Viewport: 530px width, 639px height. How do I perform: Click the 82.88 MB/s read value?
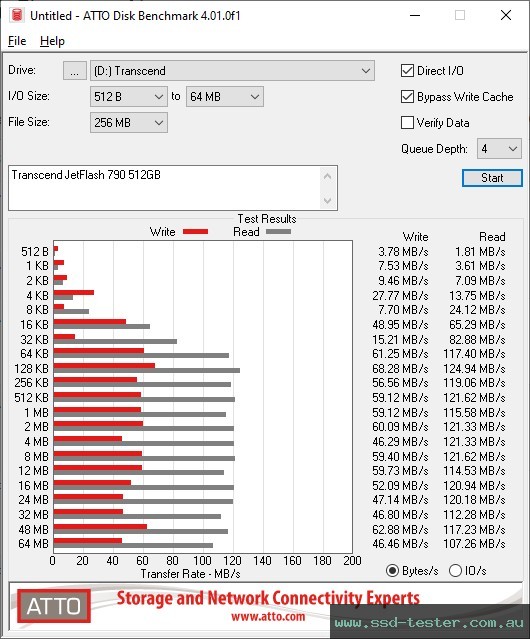(477, 340)
